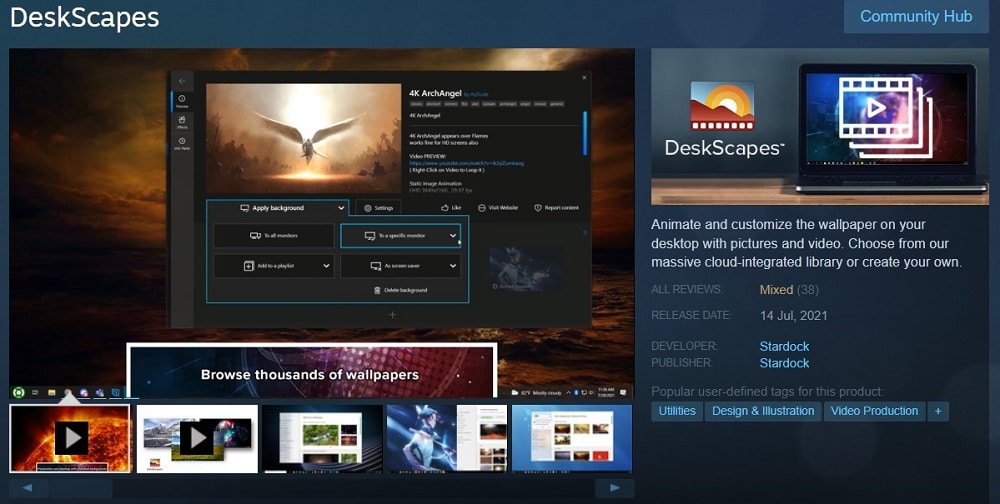Expand As screen saver chevron

pos(453,266)
